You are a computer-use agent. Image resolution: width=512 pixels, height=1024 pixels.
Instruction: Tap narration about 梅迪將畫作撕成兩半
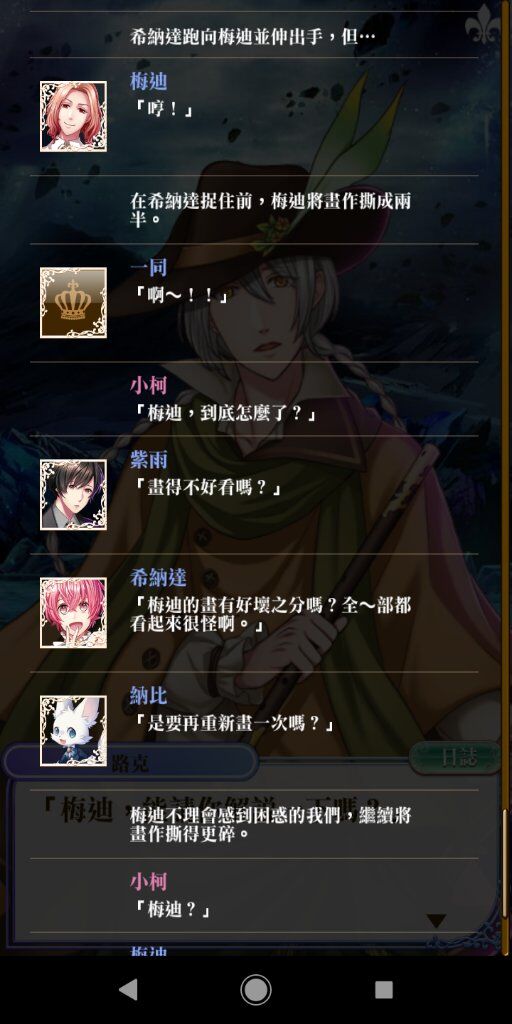[270, 210]
